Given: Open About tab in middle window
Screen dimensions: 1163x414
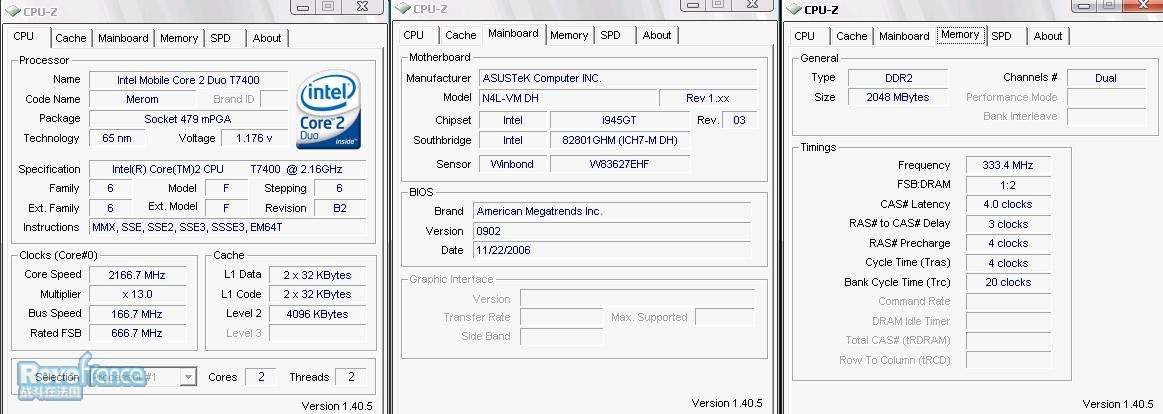Looking at the screenshot, I should pyautogui.click(x=657, y=35).
